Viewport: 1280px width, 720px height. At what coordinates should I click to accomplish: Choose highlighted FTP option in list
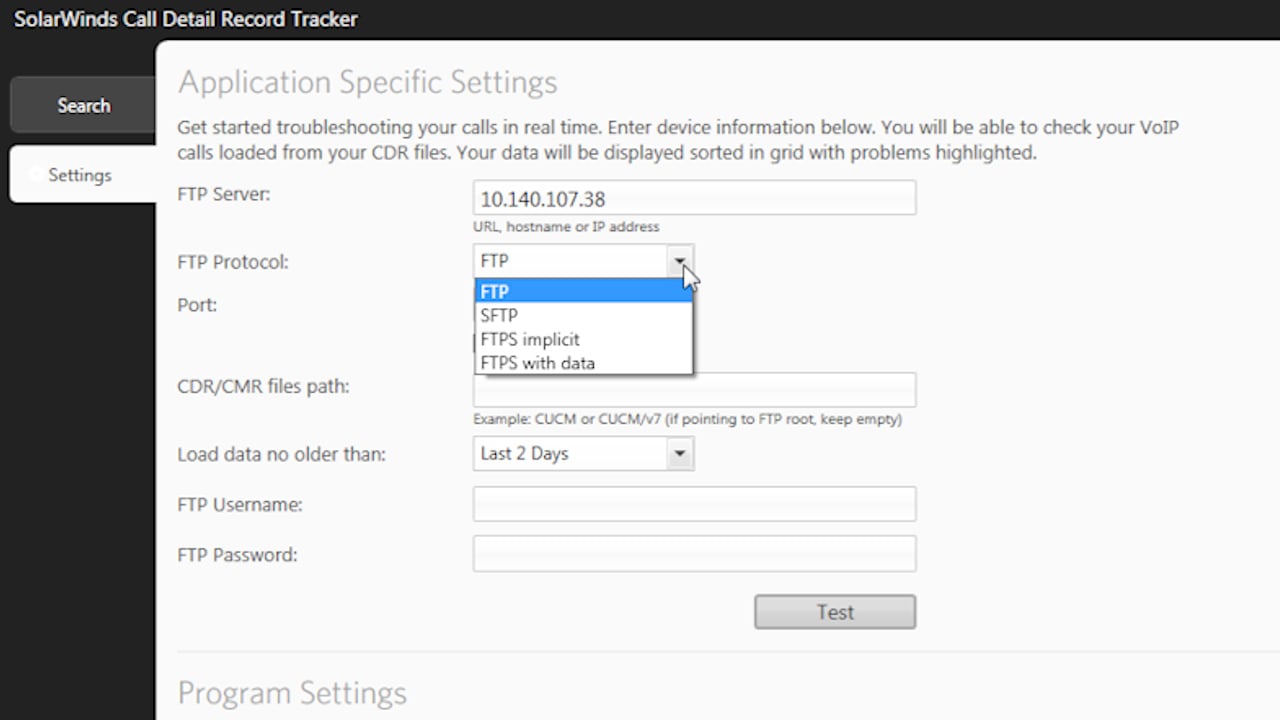click(x=583, y=291)
